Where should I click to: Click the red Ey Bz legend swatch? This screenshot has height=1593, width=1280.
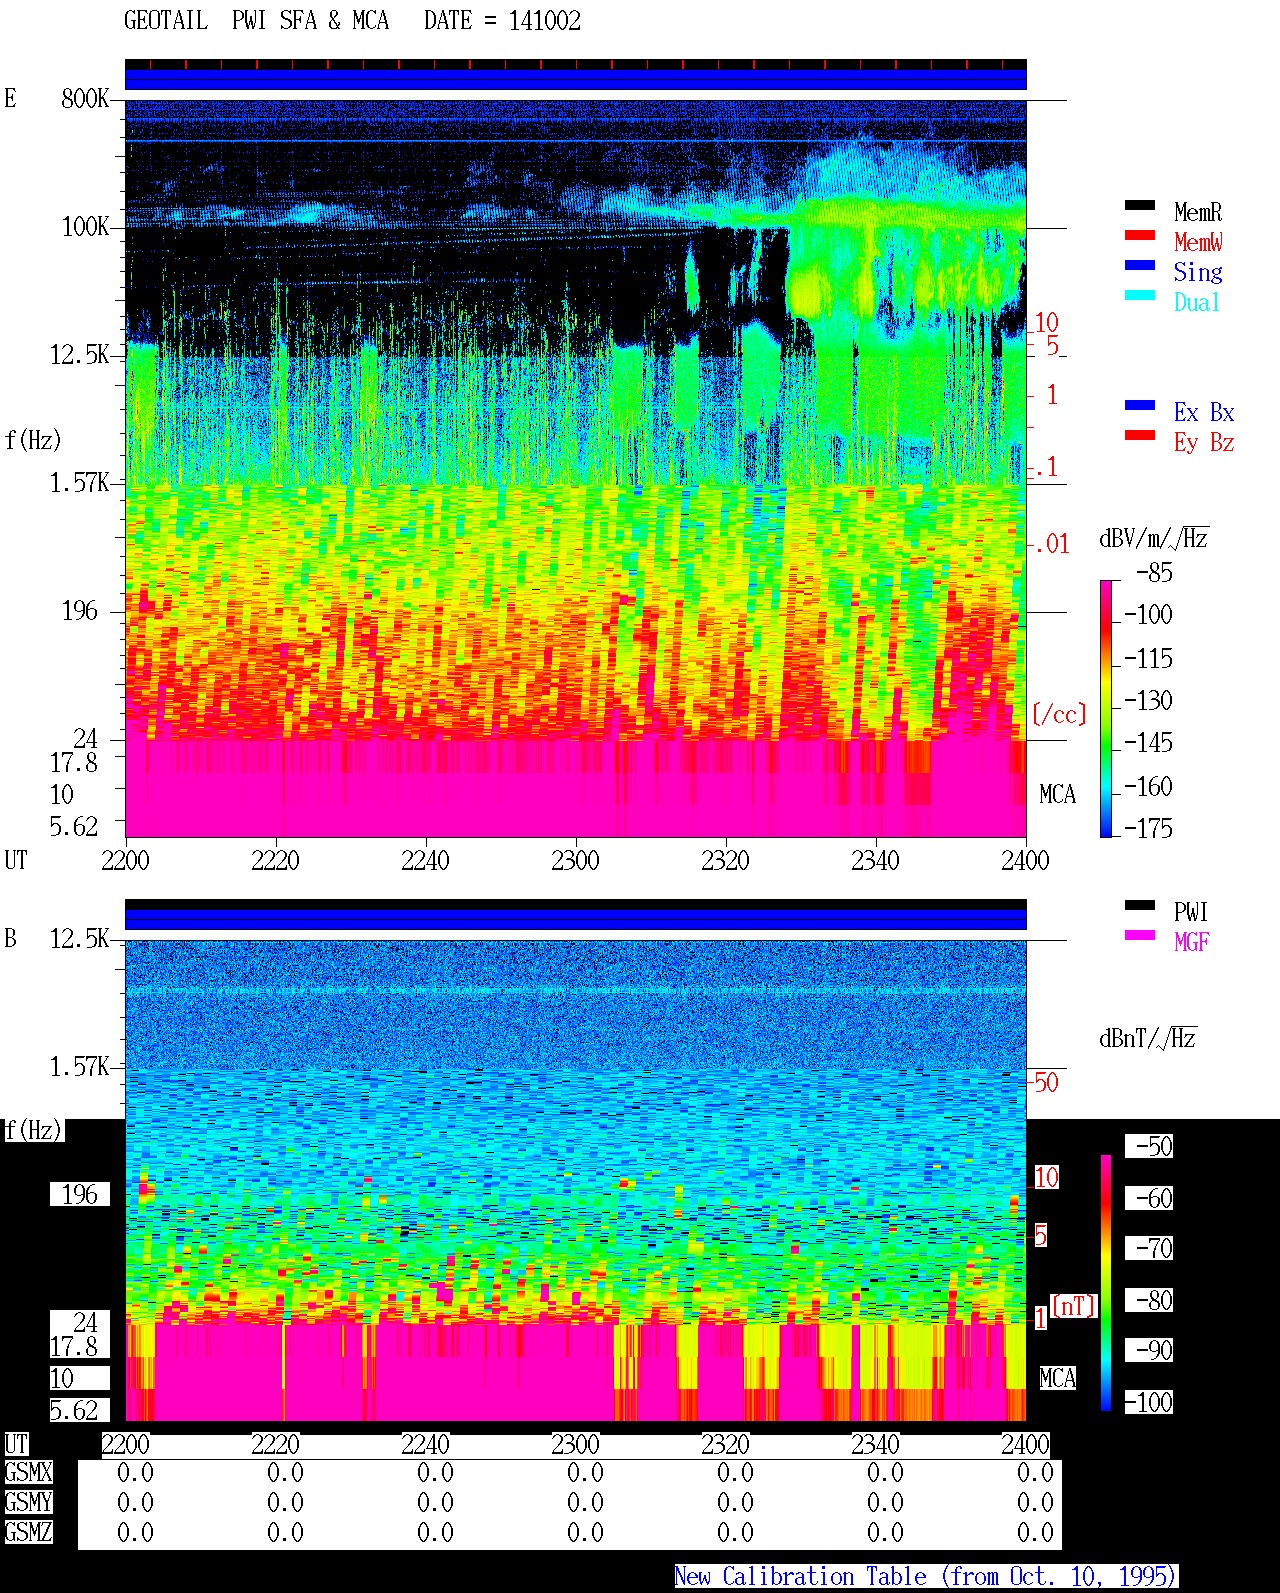(1140, 436)
